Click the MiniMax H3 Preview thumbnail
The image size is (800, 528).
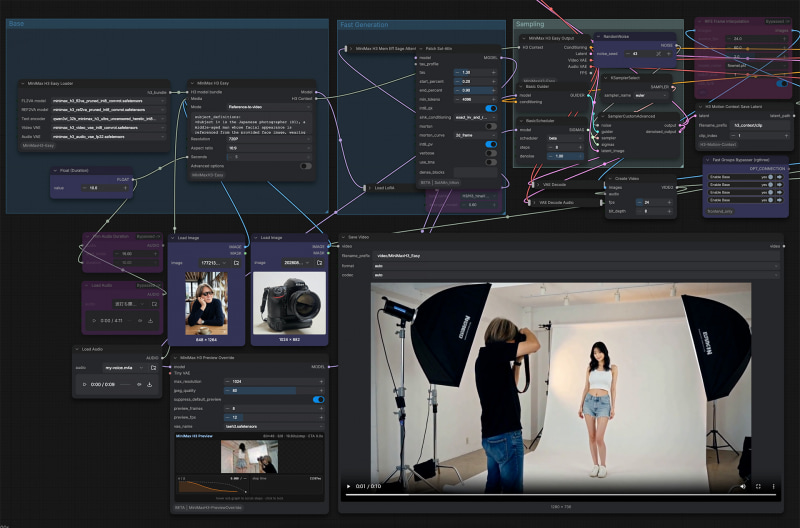[x=249, y=457]
